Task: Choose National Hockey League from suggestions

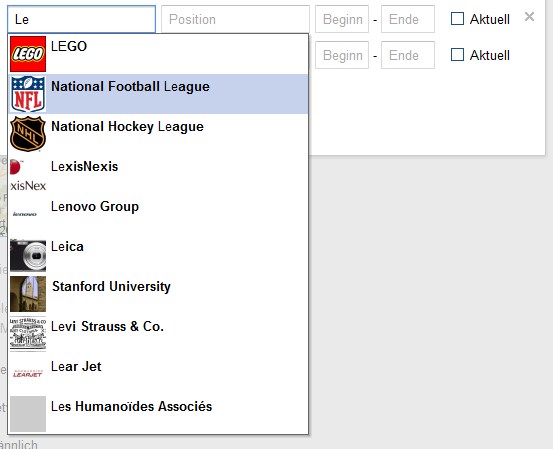Action: tap(158, 134)
